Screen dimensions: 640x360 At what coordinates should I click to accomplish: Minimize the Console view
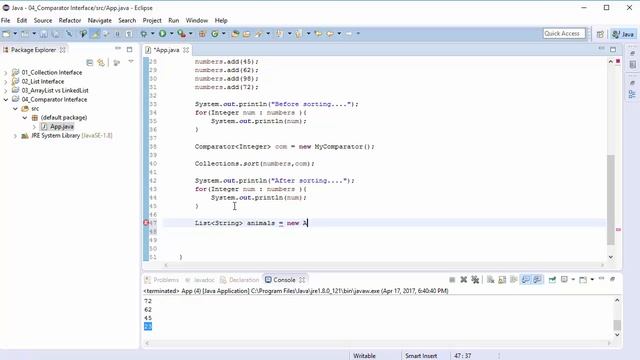tap(601, 279)
